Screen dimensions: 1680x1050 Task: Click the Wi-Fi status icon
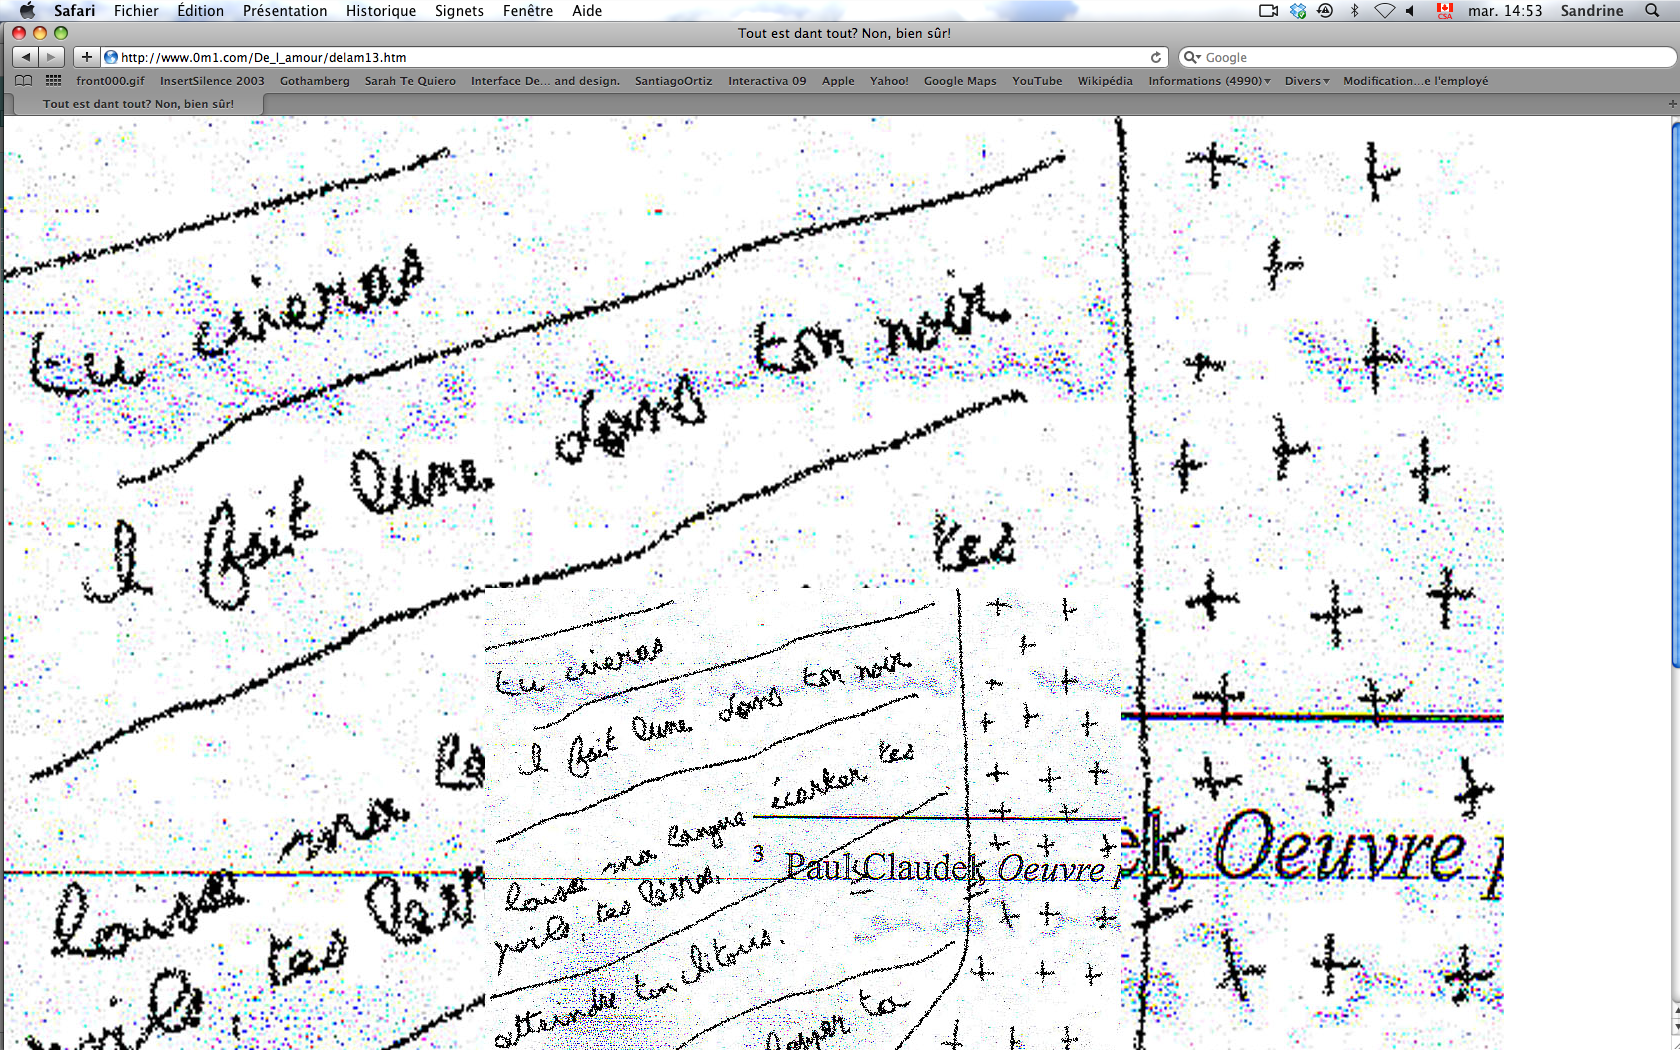pos(1384,11)
